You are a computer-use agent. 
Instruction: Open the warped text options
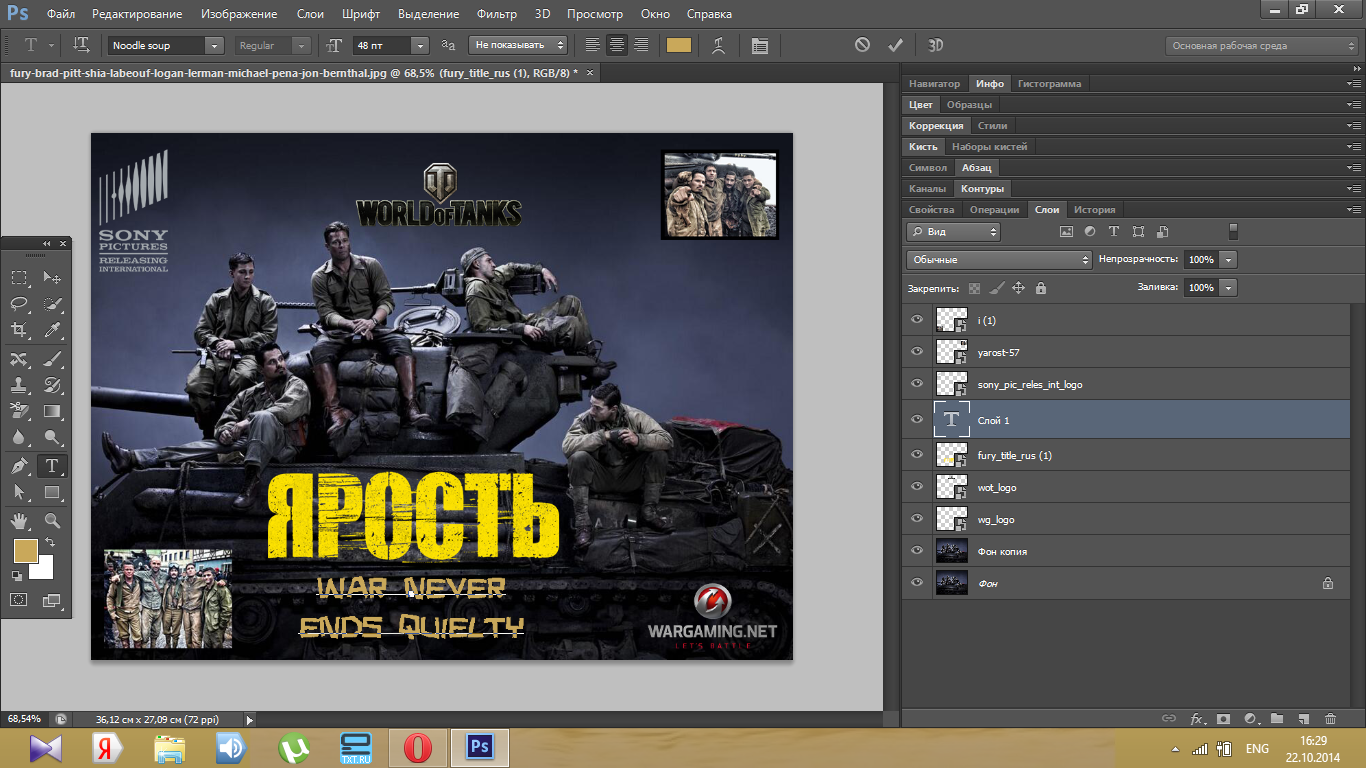(718, 45)
